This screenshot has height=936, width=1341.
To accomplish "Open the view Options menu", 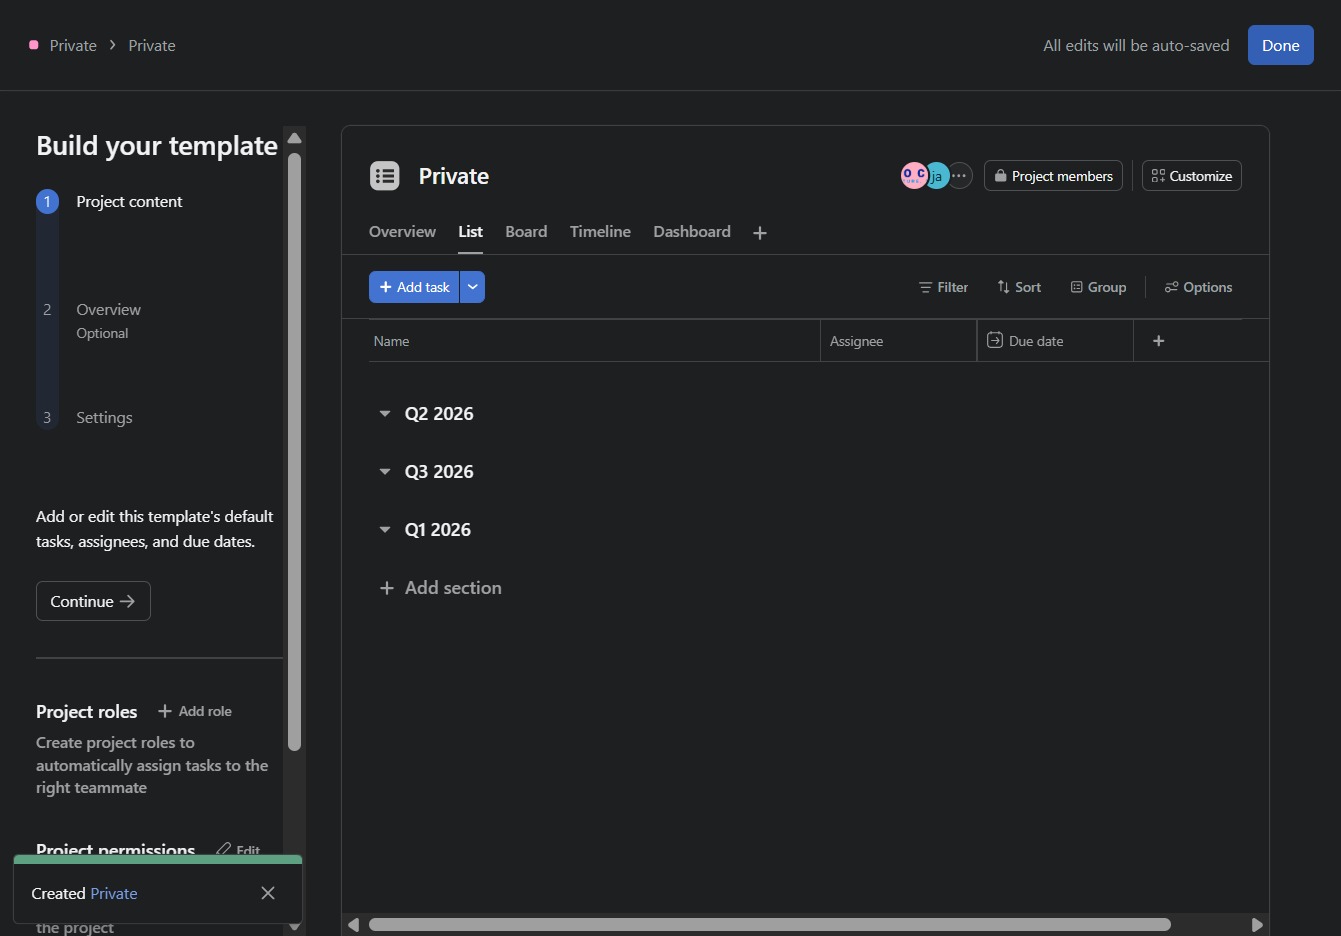I will pos(1198,287).
